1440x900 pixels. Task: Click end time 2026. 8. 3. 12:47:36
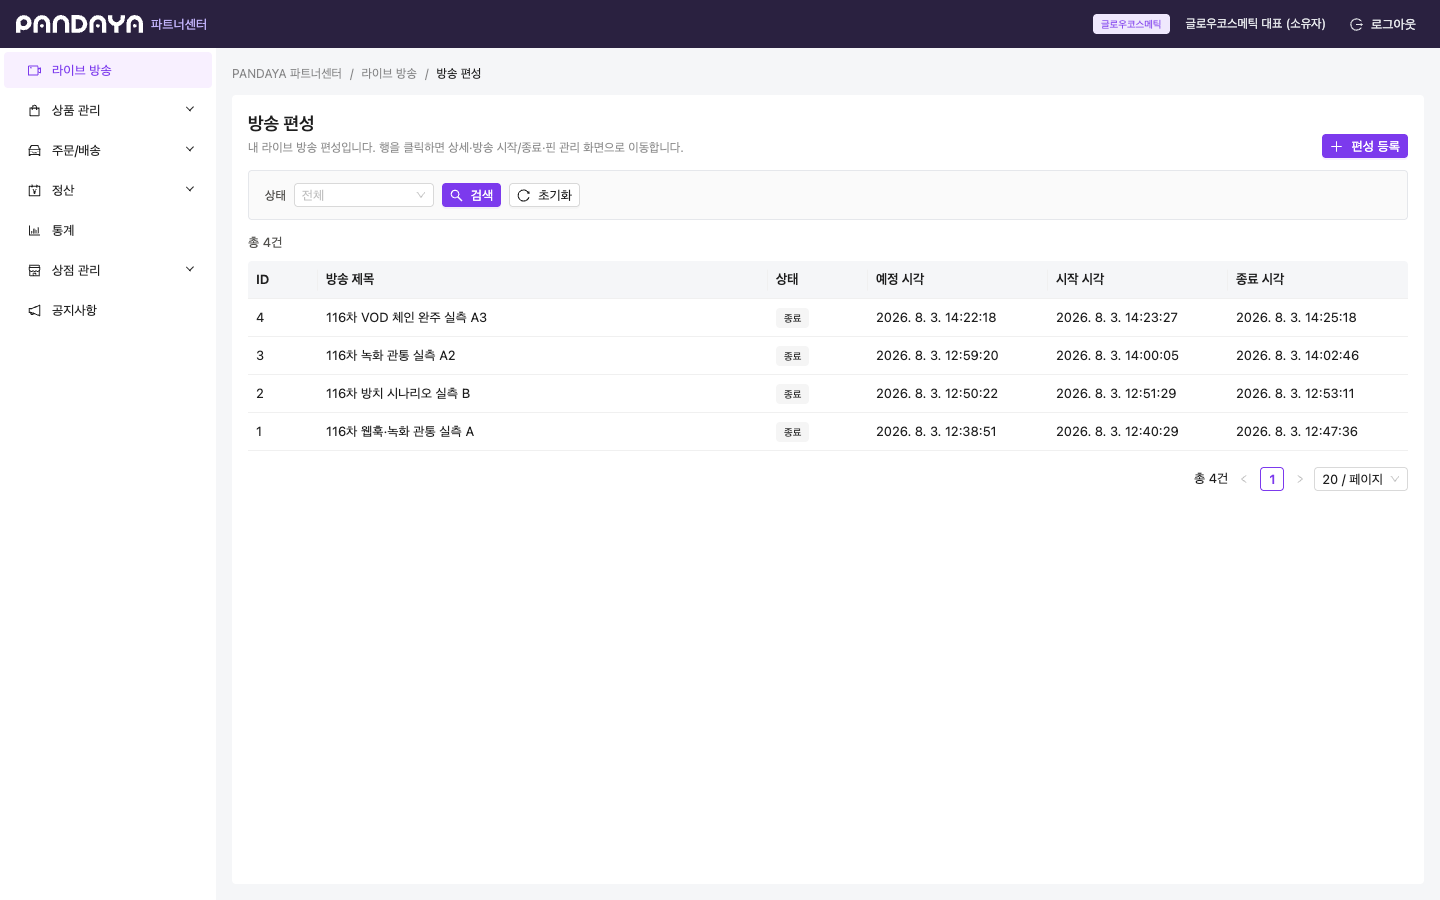[x=1297, y=432]
